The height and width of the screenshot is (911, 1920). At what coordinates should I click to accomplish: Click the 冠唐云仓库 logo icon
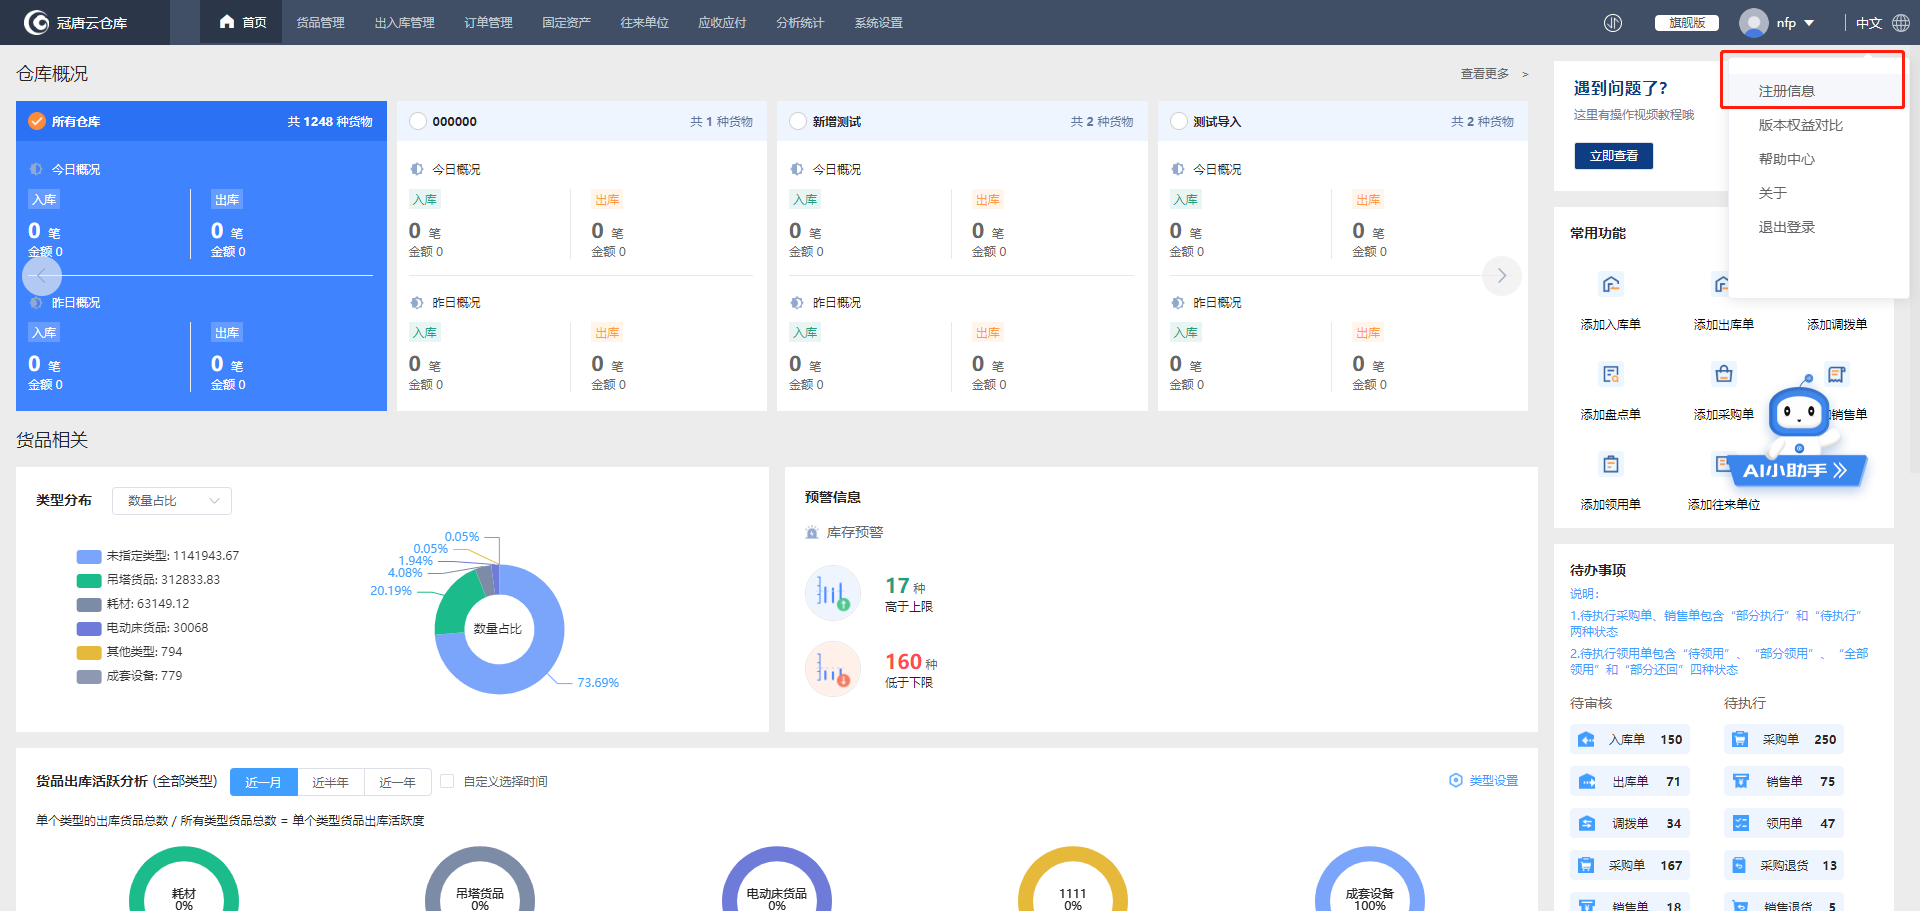[x=37, y=22]
